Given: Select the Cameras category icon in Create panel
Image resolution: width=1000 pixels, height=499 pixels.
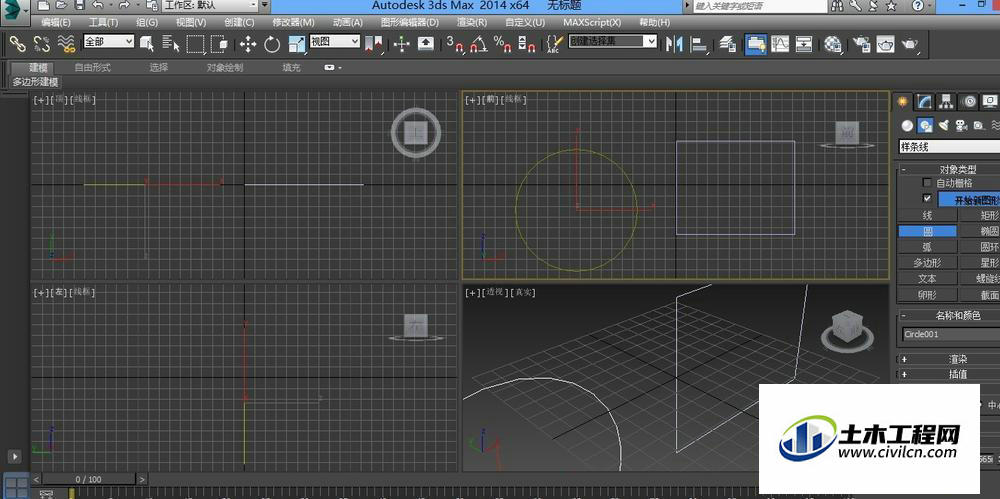Looking at the screenshot, I should pos(961,126).
